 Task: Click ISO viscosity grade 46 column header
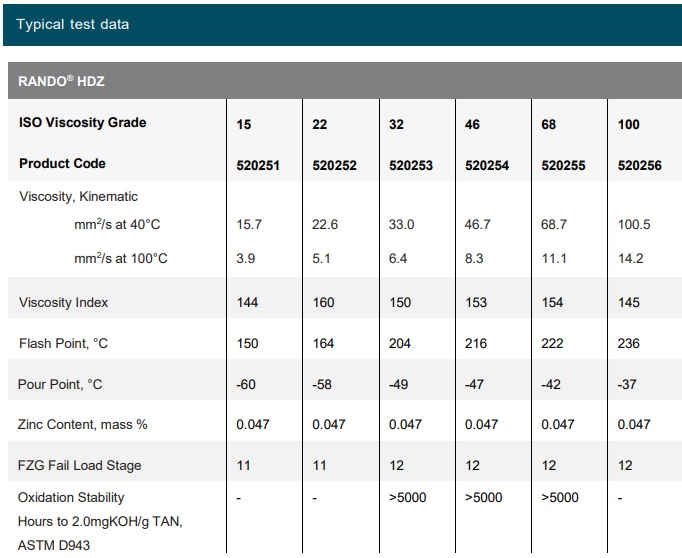click(x=473, y=125)
